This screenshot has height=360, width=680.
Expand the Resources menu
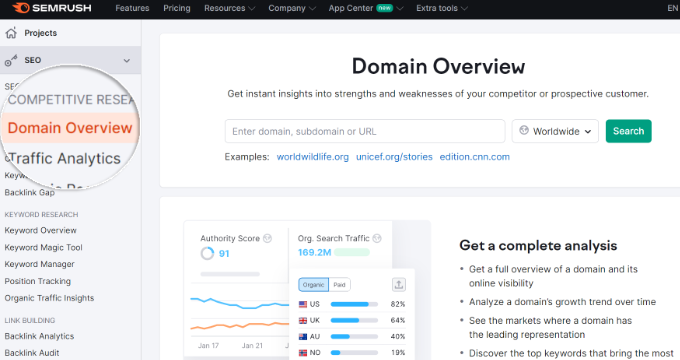point(229,8)
